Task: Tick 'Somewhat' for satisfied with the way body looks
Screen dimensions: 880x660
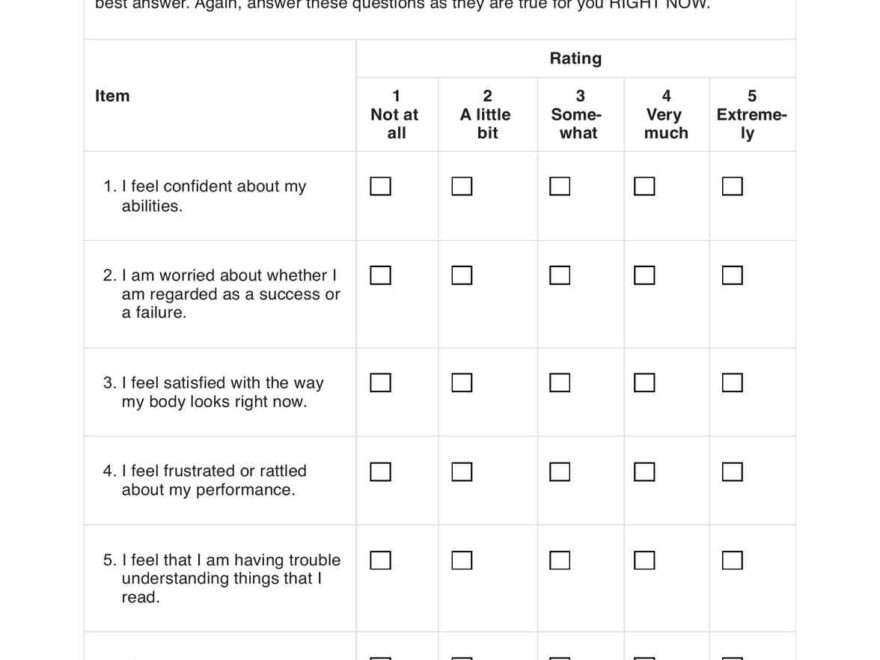Action: point(560,383)
